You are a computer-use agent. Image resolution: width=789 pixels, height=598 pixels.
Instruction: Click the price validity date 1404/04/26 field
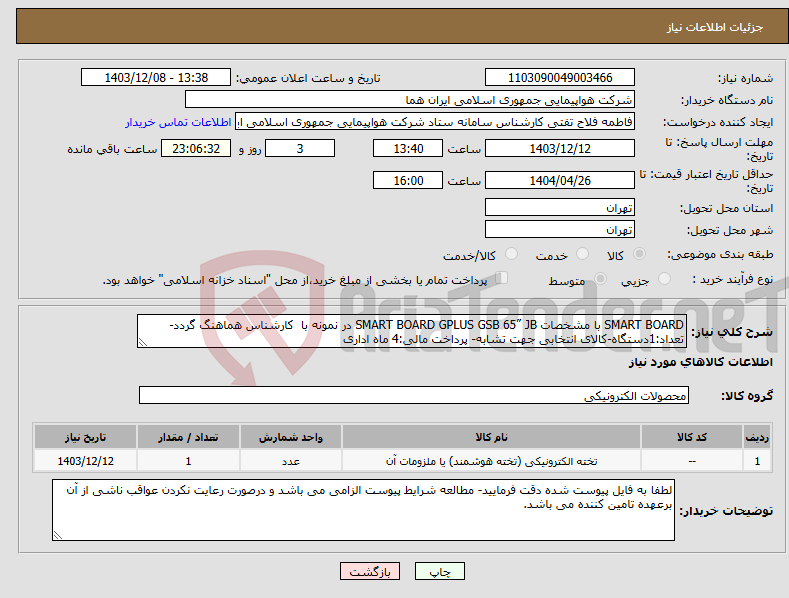point(560,180)
